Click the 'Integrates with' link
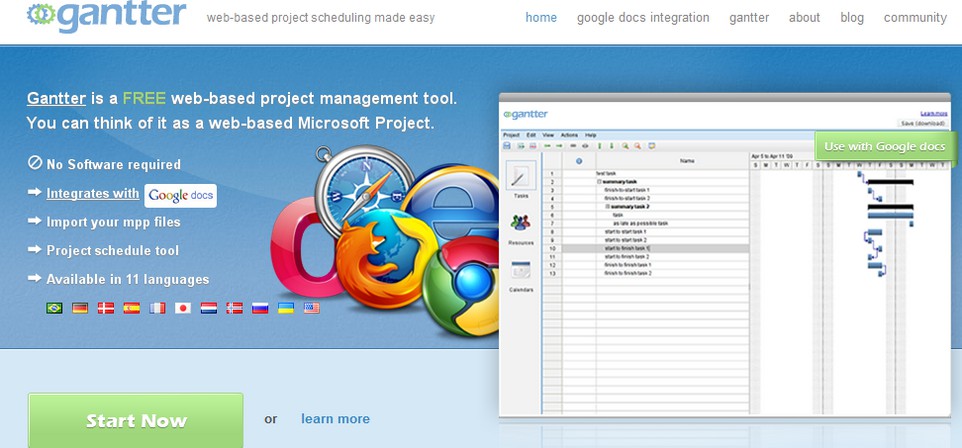The width and height of the screenshot is (962, 448). pos(93,194)
